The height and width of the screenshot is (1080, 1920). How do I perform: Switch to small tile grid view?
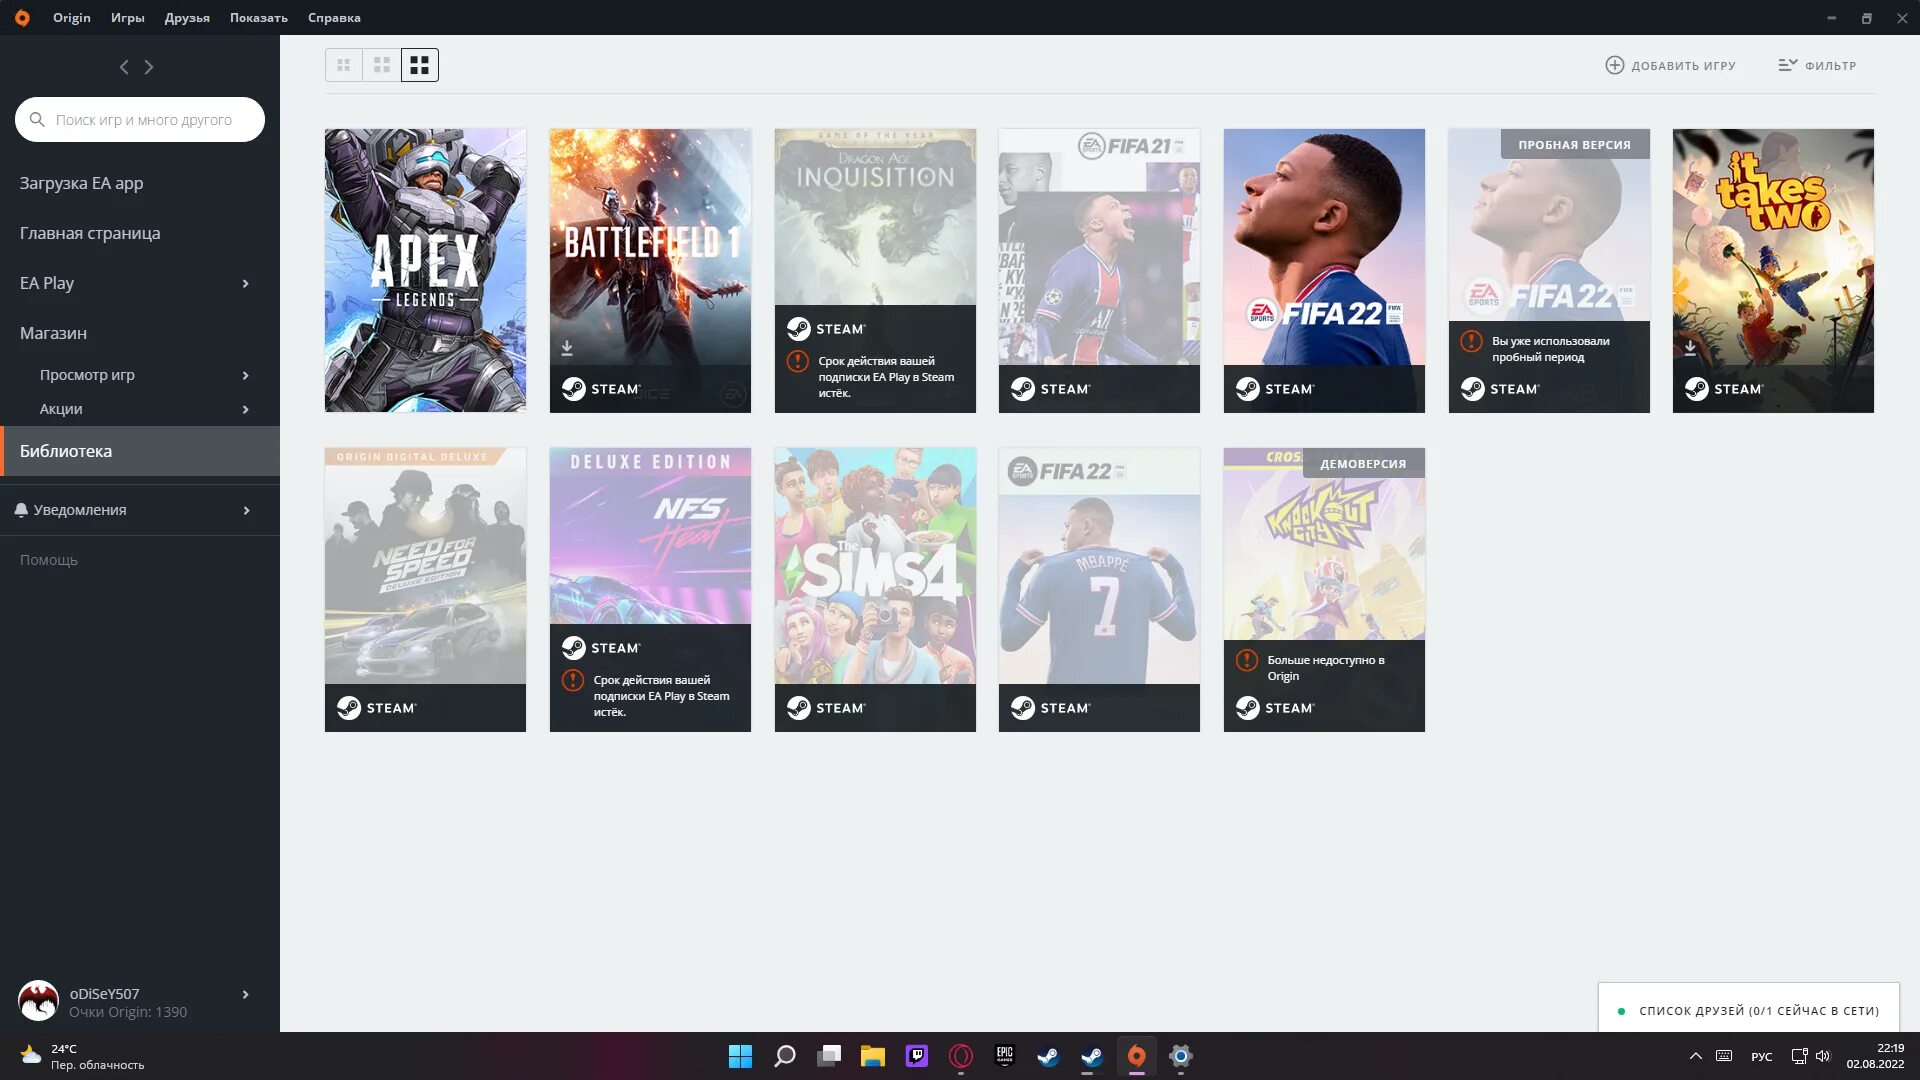pyautogui.click(x=344, y=65)
